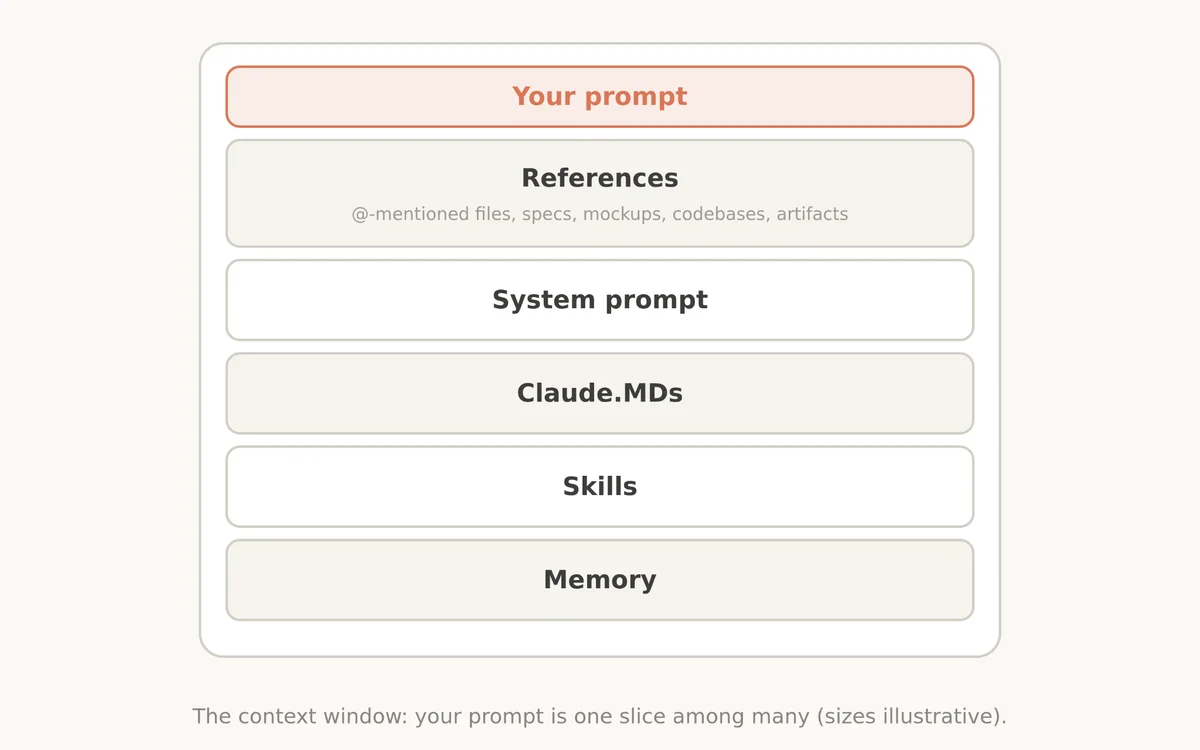Viewport: 1200px width, 750px height.
Task: Click the References heading
Action: click(x=600, y=178)
